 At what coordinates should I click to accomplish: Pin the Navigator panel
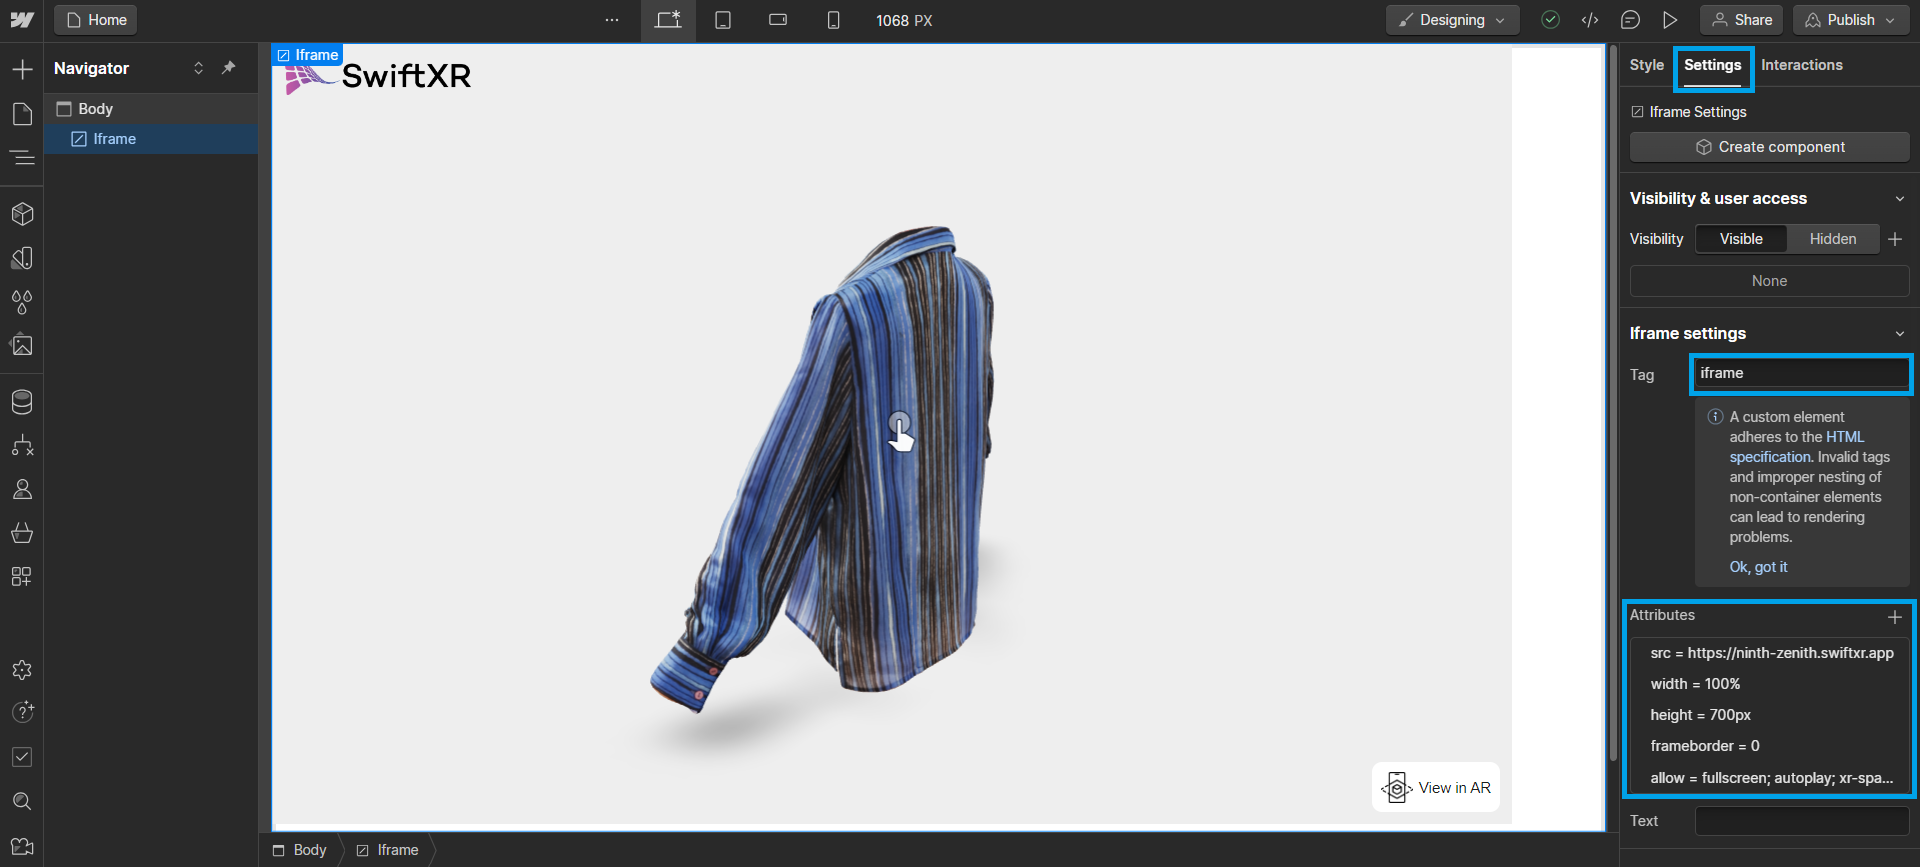229,68
